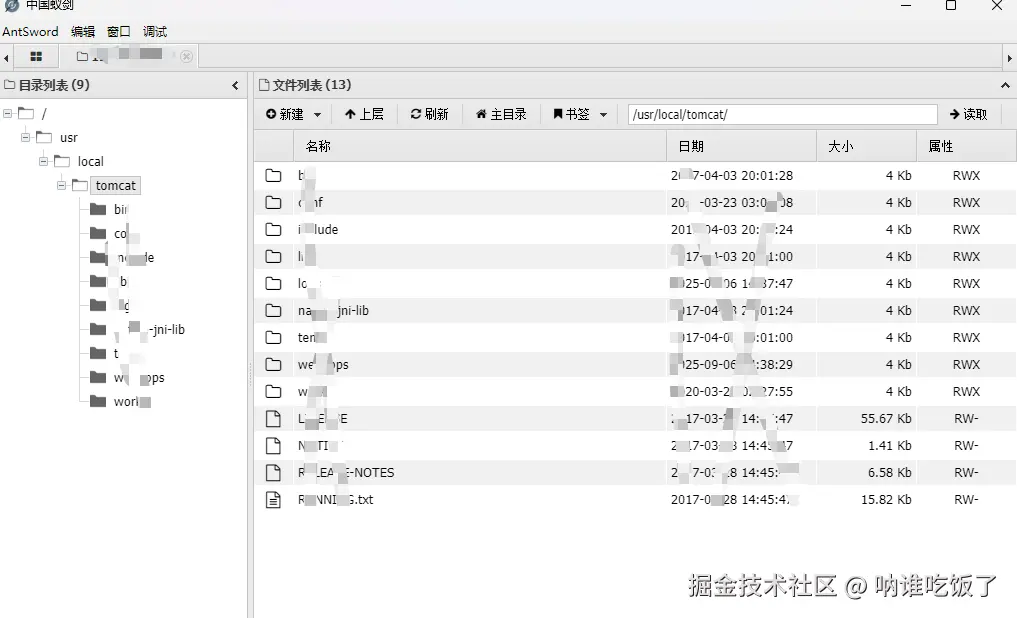Sort by the 属性 column header
This screenshot has height=618, width=1017.
(966, 146)
